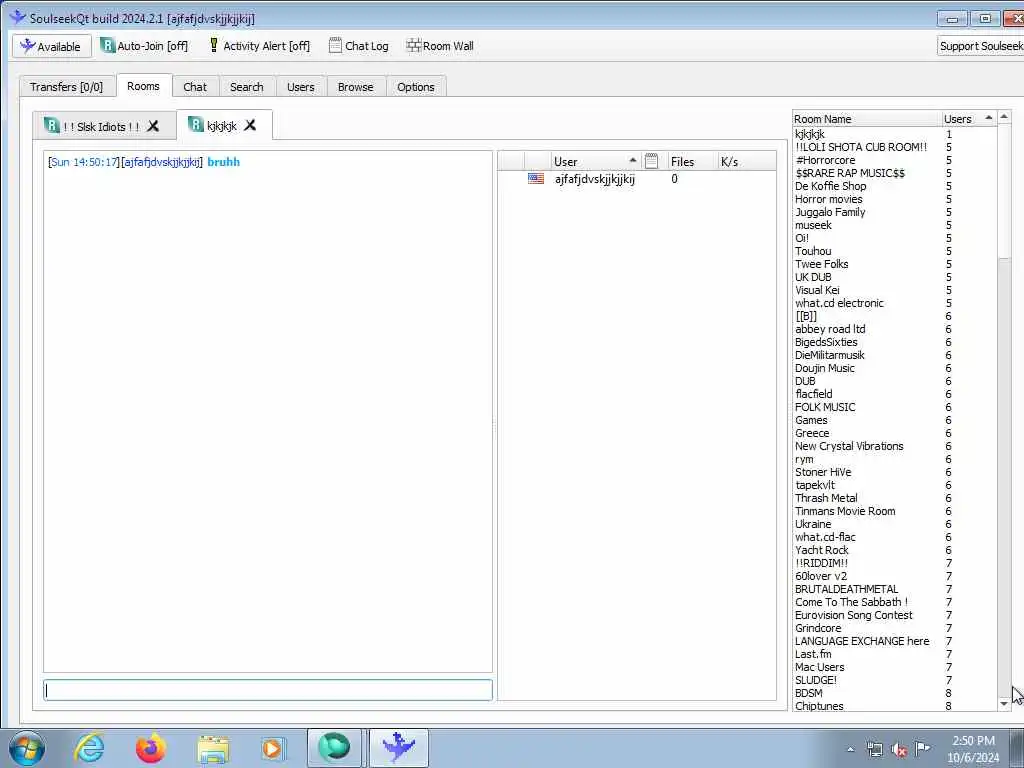
Task: Sort rooms by Room Name header
Action: (x=866, y=119)
